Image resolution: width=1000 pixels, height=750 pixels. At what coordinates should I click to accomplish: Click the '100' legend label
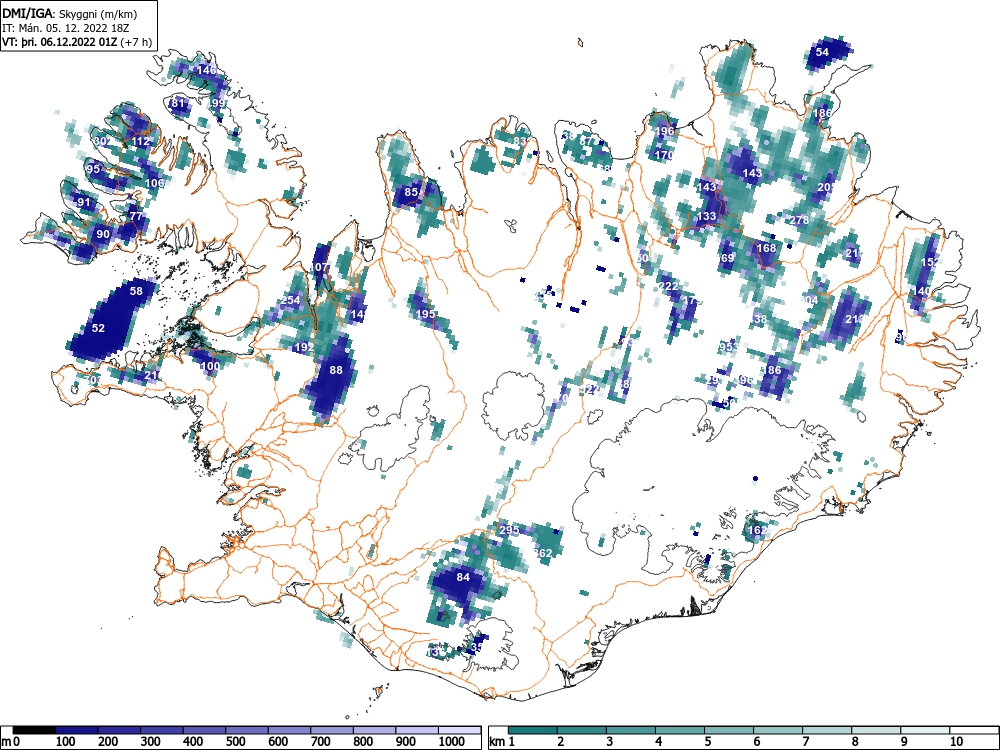click(66, 742)
